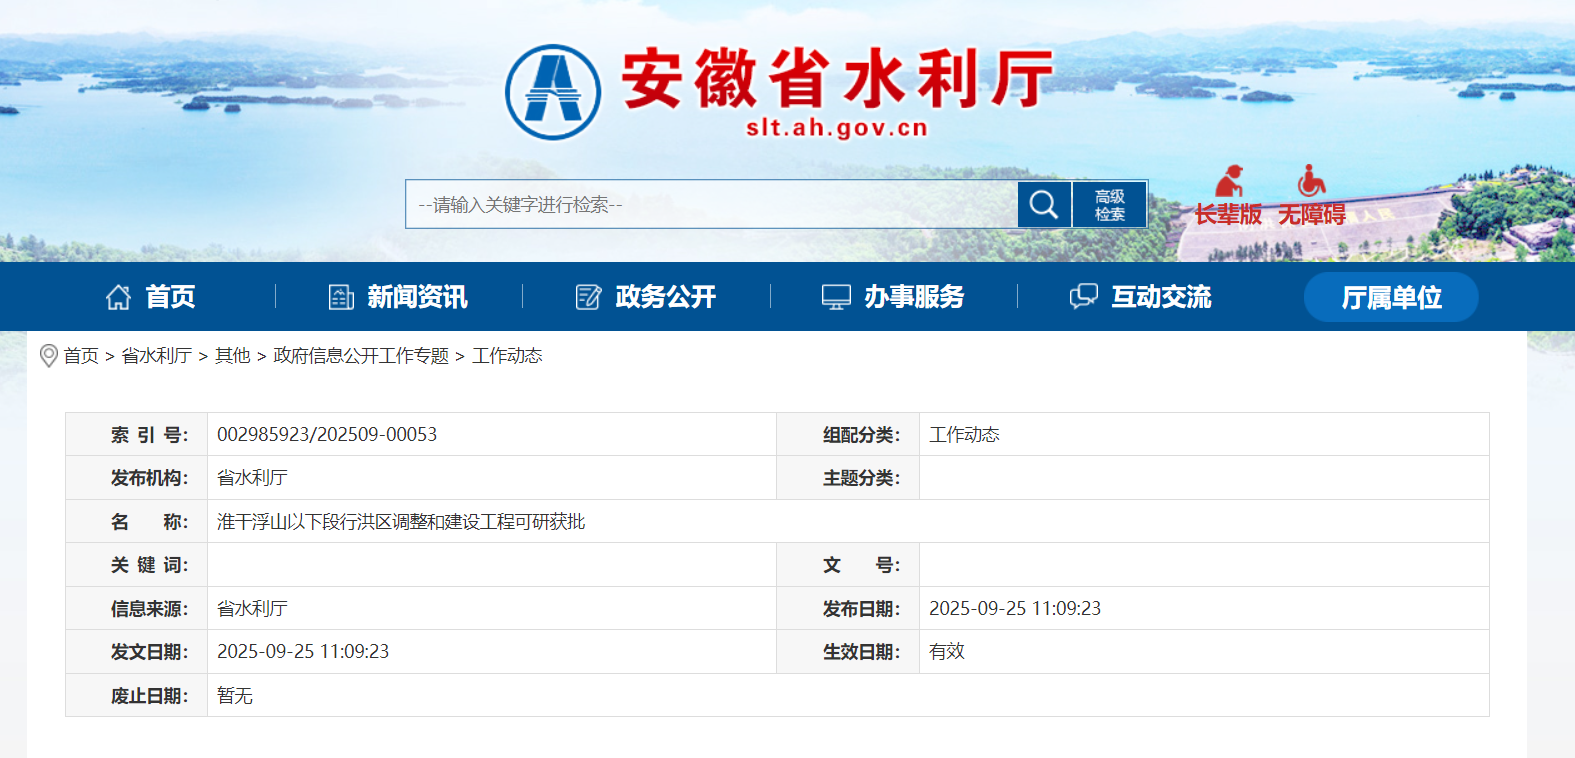
Task: Click the location pin icon in breadcrumb
Action: click(48, 356)
